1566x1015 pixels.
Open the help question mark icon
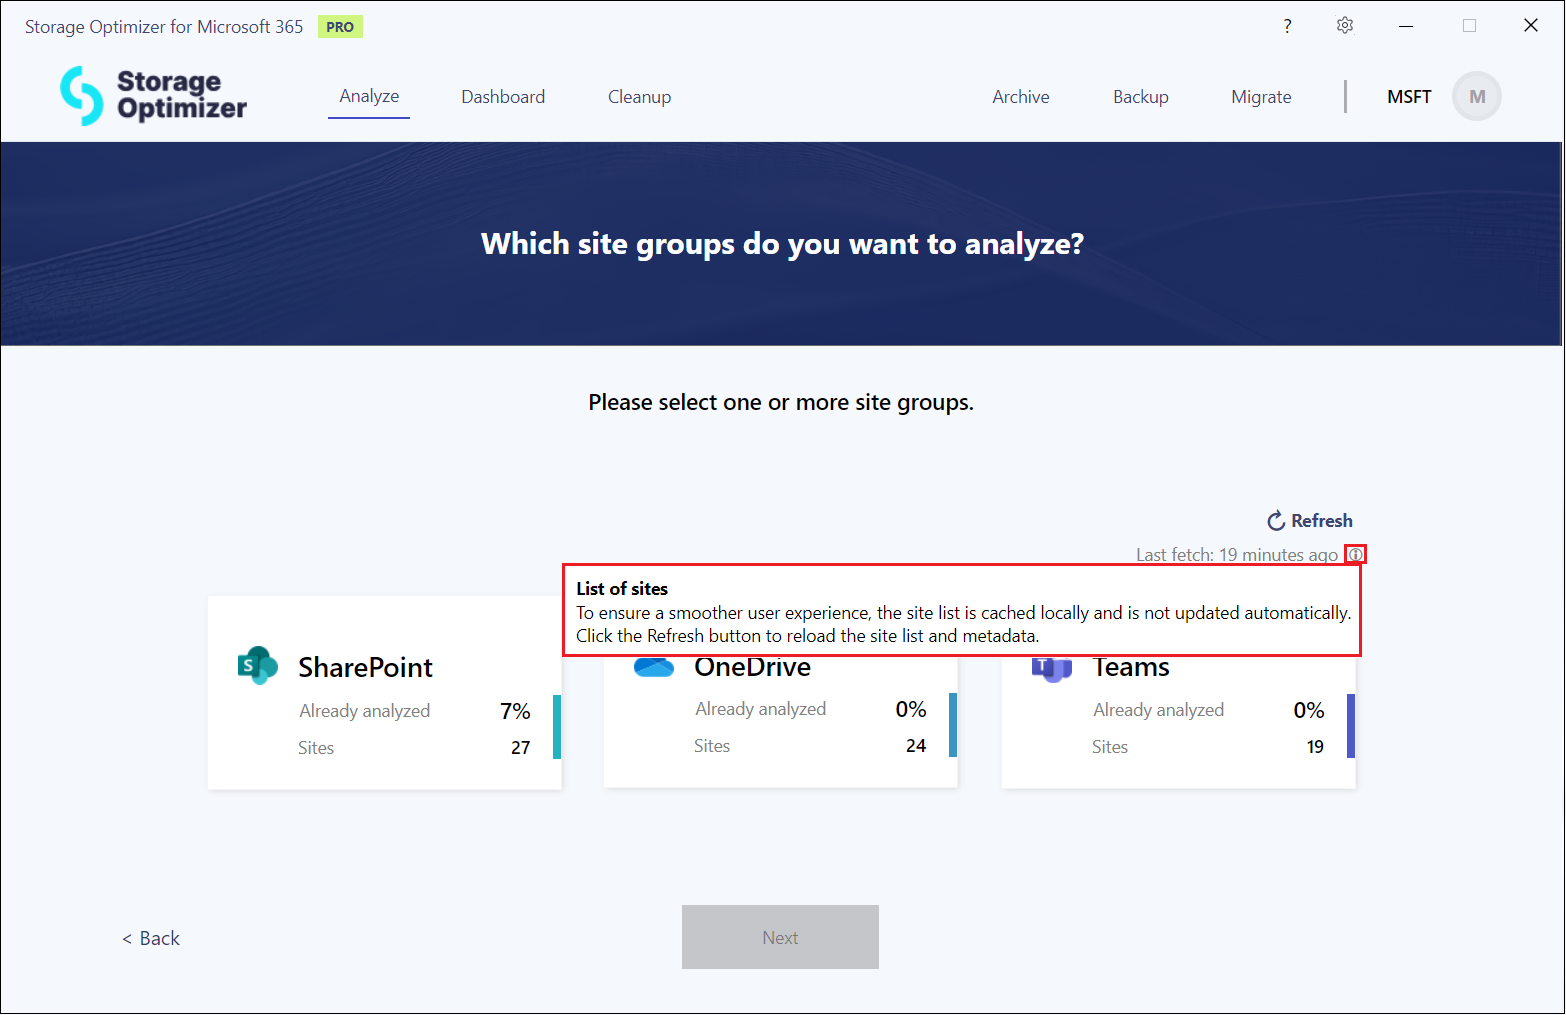pyautogui.click(x=1287, y=26)
